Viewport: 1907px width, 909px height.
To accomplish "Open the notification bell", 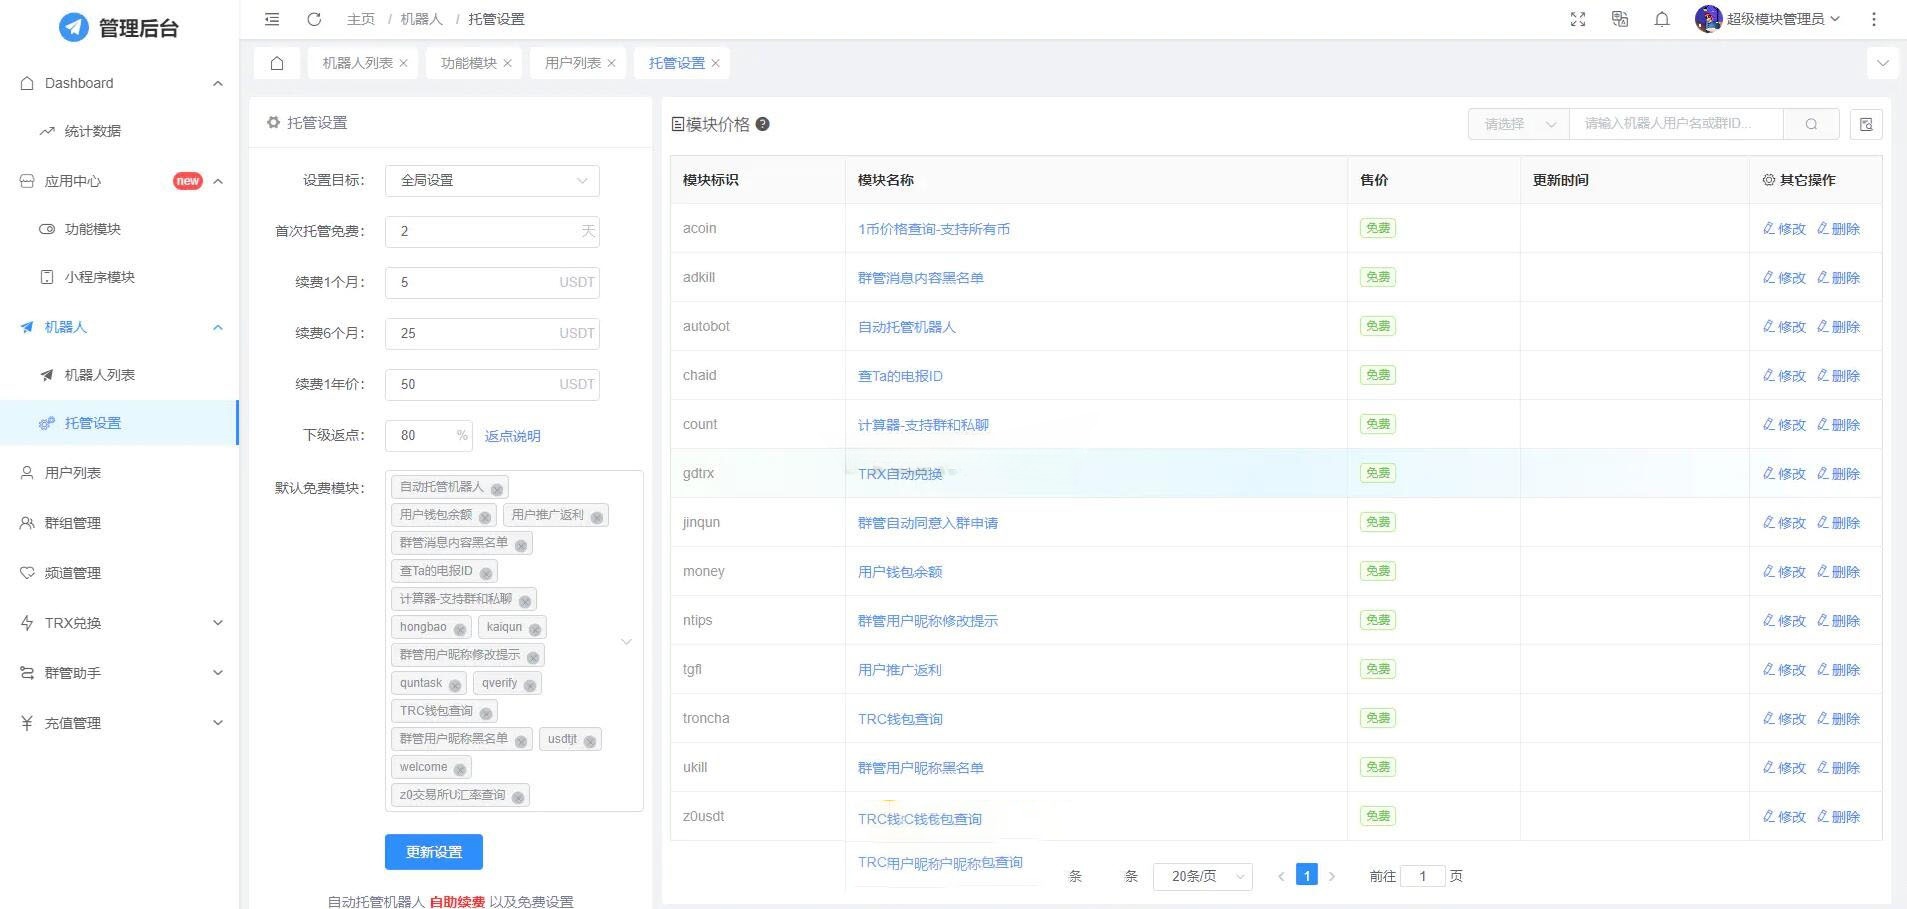I will click(x=1662, y=19).
